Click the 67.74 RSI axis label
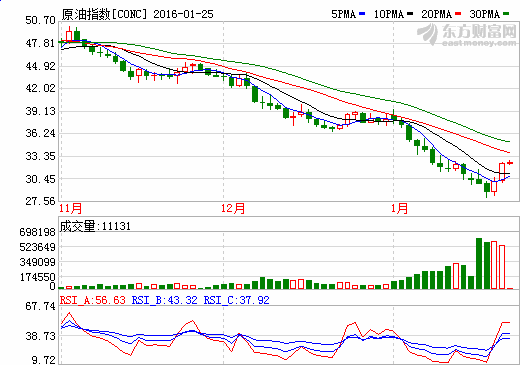 (x=40, y=306)
